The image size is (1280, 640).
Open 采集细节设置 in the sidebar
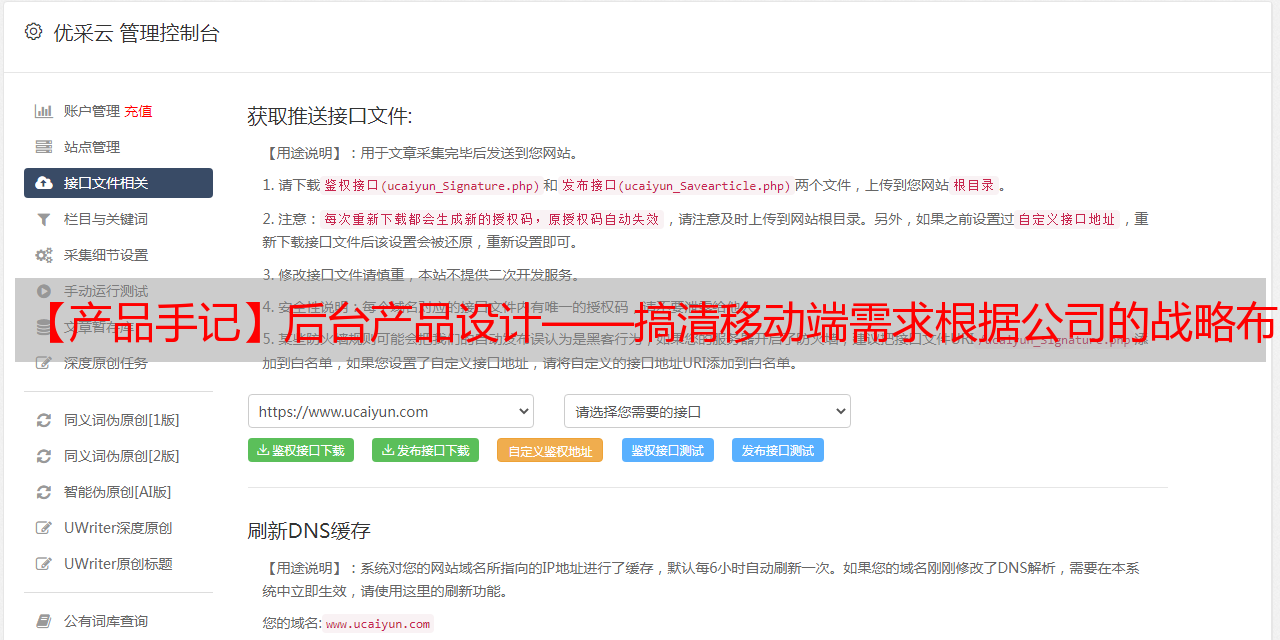[x=106, y=255]
